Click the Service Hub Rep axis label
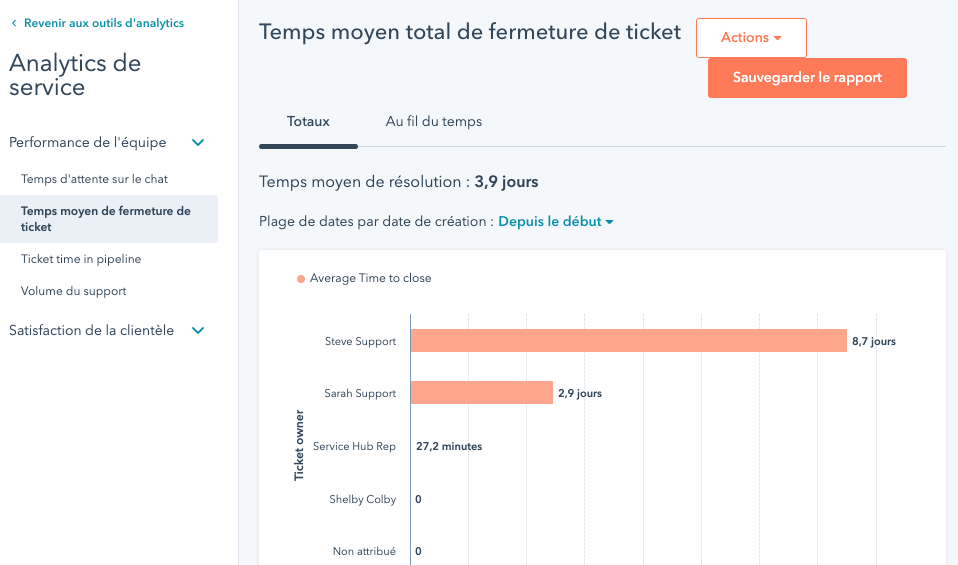This screenshot has height=565, width=958. [354, 446]
